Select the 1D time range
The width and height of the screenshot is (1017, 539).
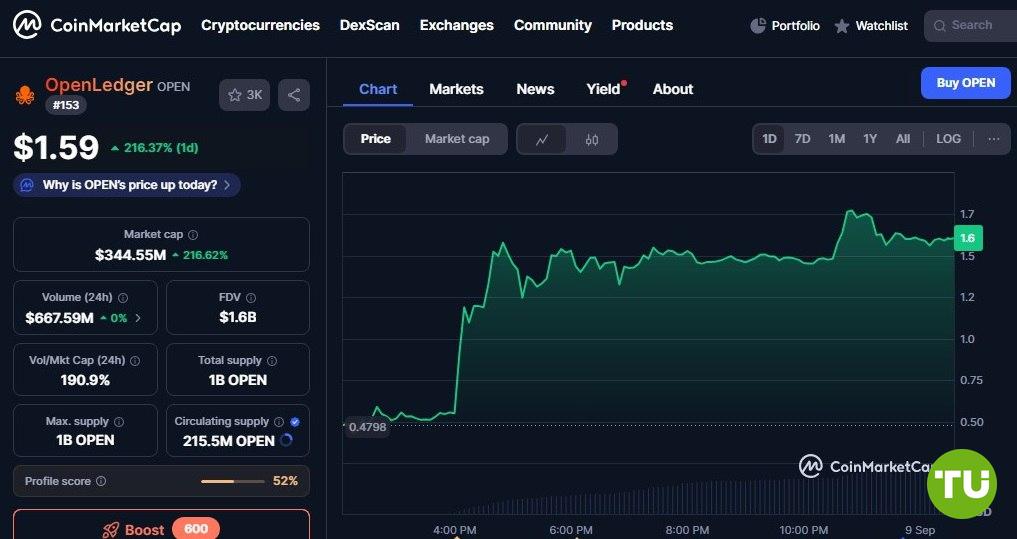(769, 139)
